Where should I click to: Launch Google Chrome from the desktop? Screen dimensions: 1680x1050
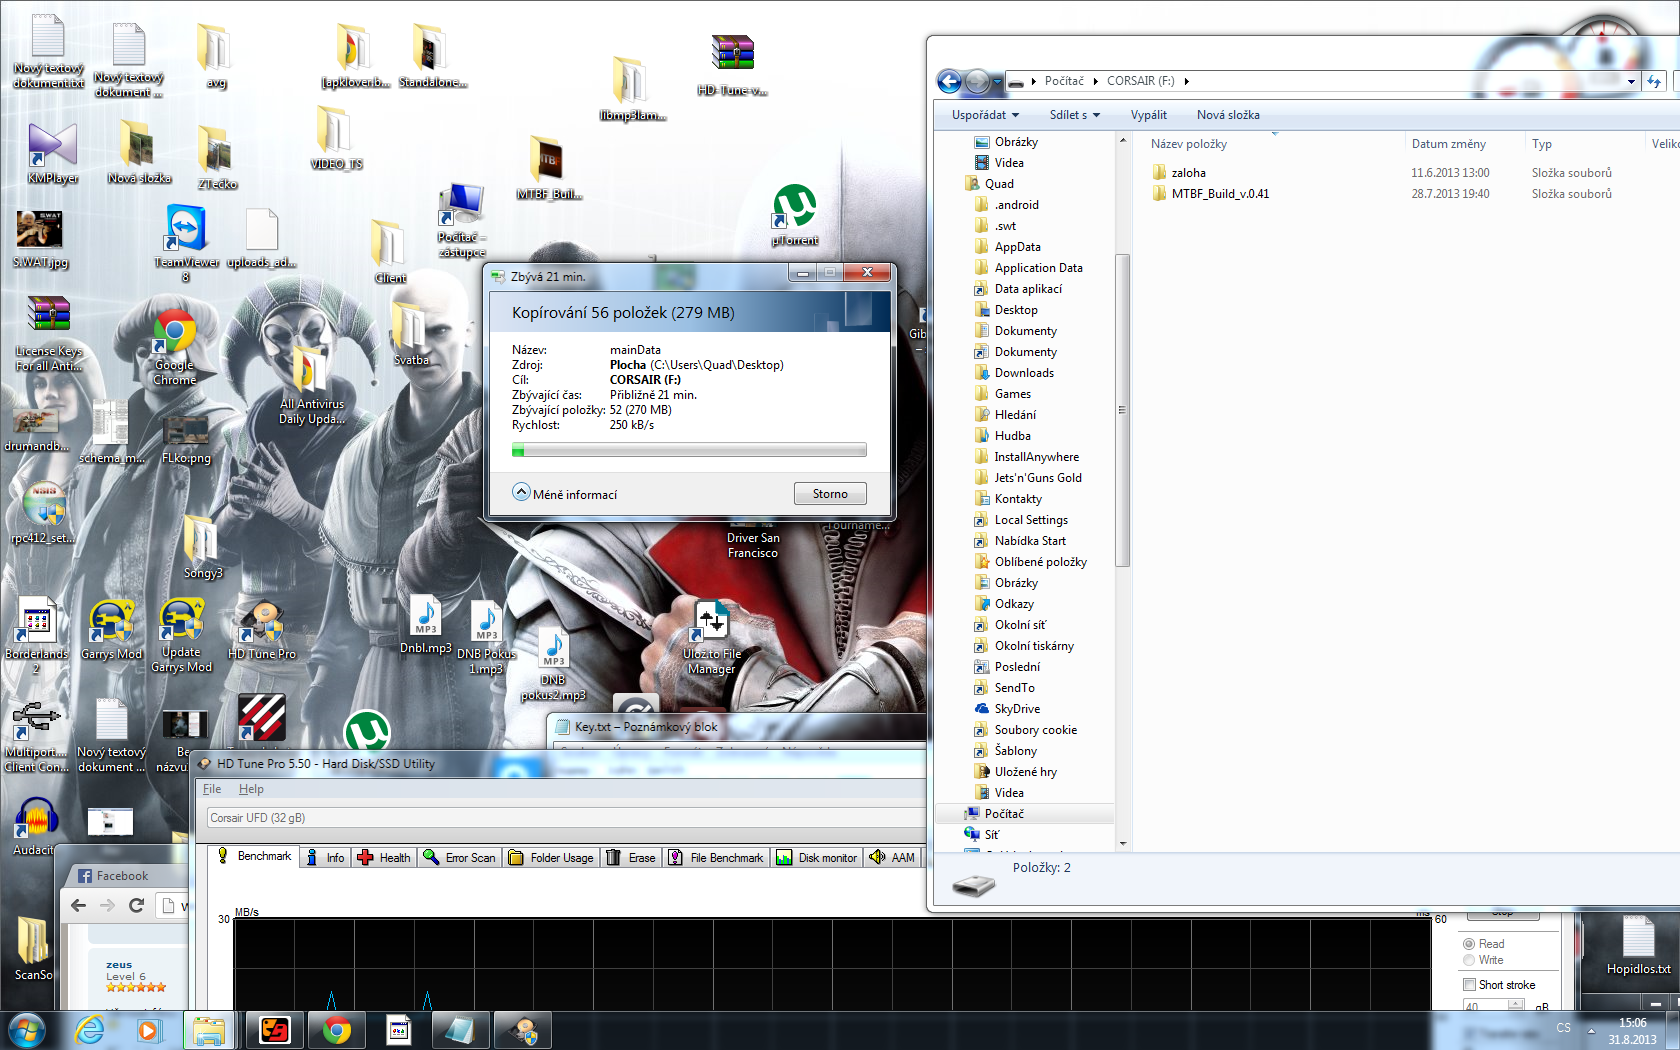point(175,348)
